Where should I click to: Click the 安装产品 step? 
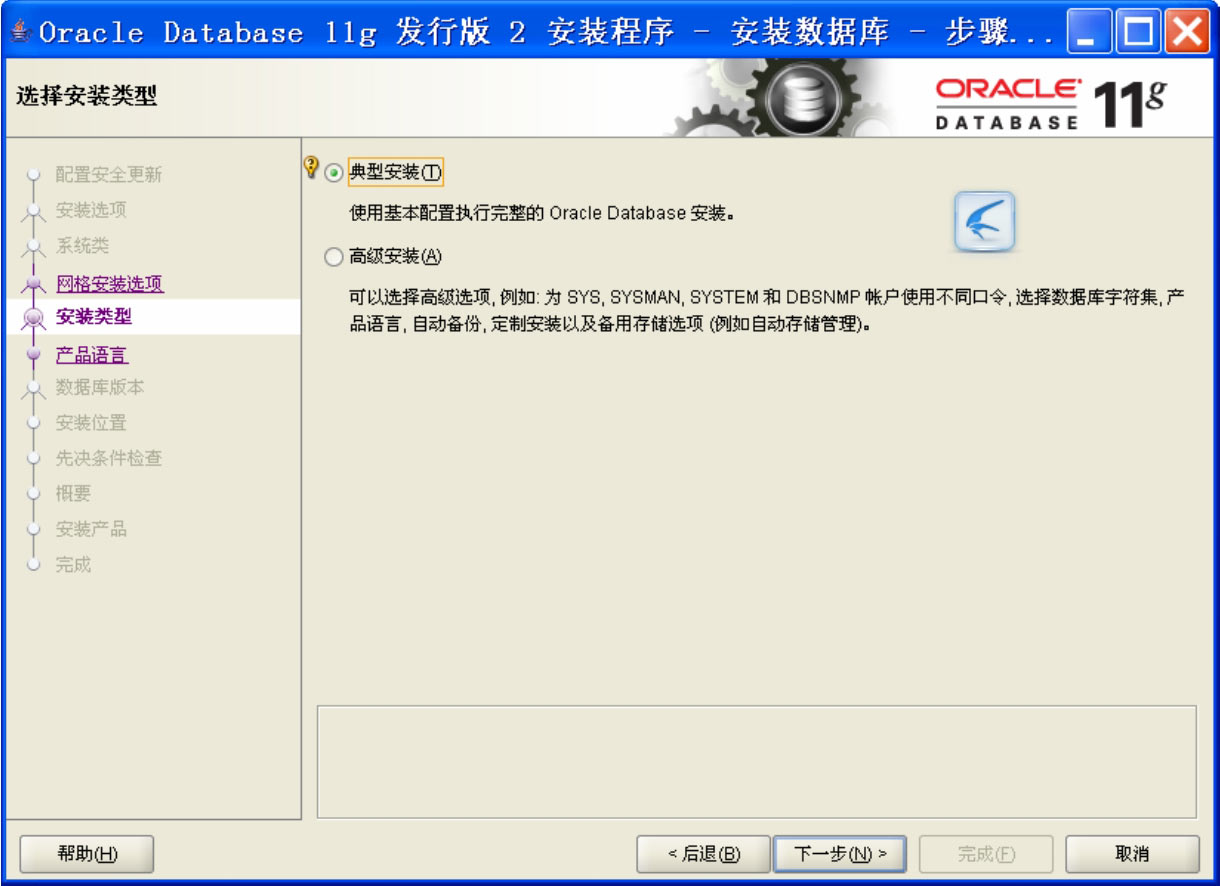(x=91, y=529)
